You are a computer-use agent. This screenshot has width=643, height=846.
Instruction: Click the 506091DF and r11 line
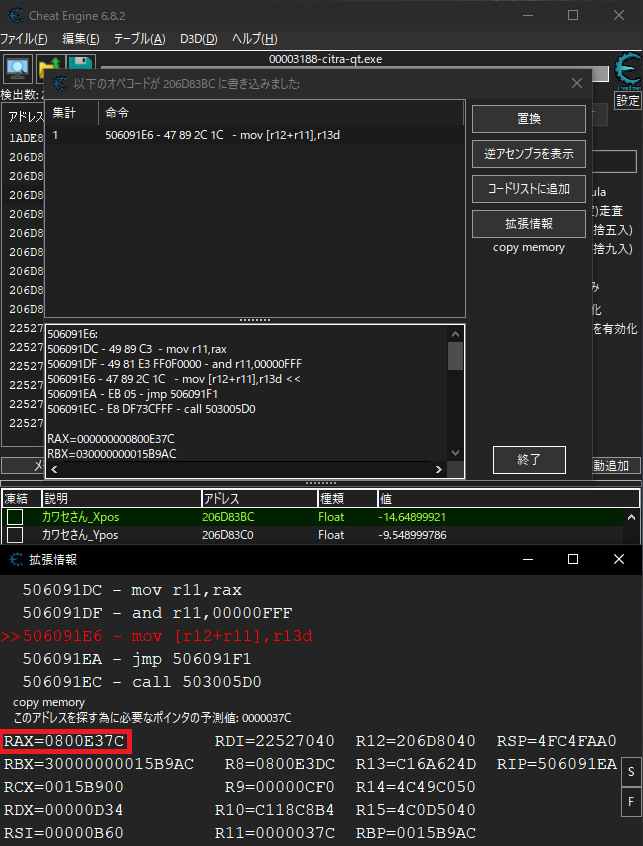[157, 613]
